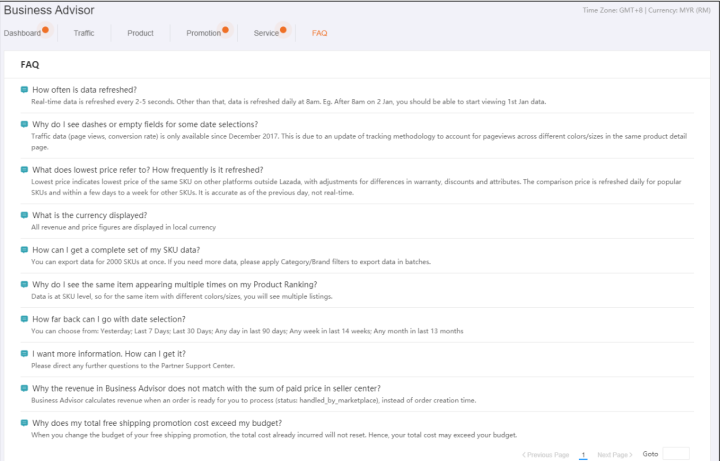
Task: Click the Next Page link
Action: pyautogui.click(x=614, y=454)
